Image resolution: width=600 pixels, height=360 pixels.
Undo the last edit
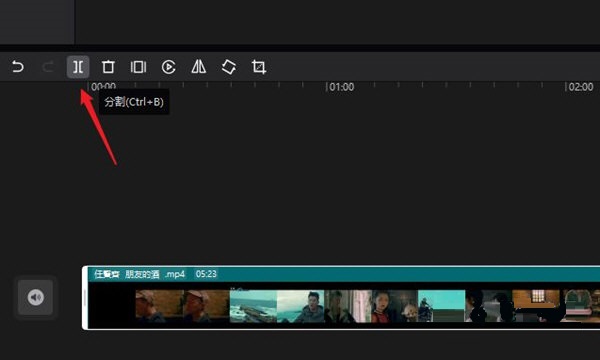pos(18,67)
